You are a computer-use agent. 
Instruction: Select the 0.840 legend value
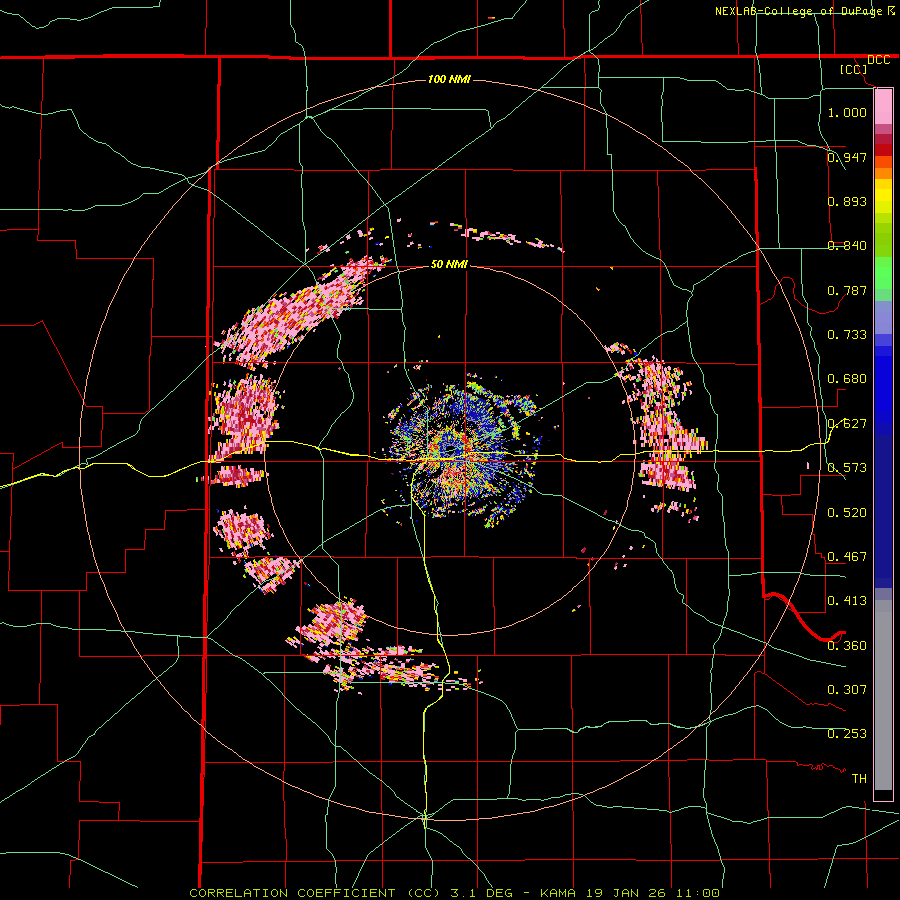click(847, 246)
